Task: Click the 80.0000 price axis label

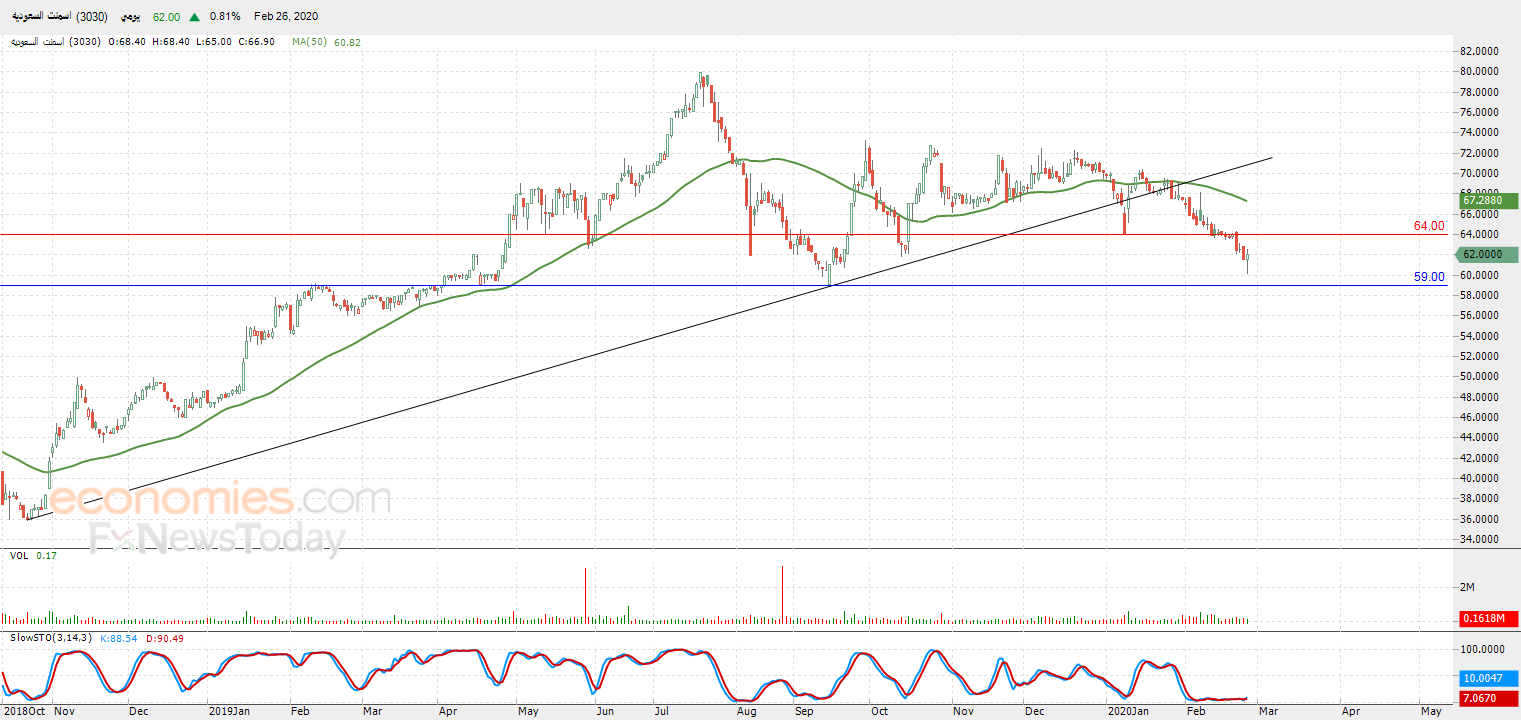Action: coord(1481,71)
